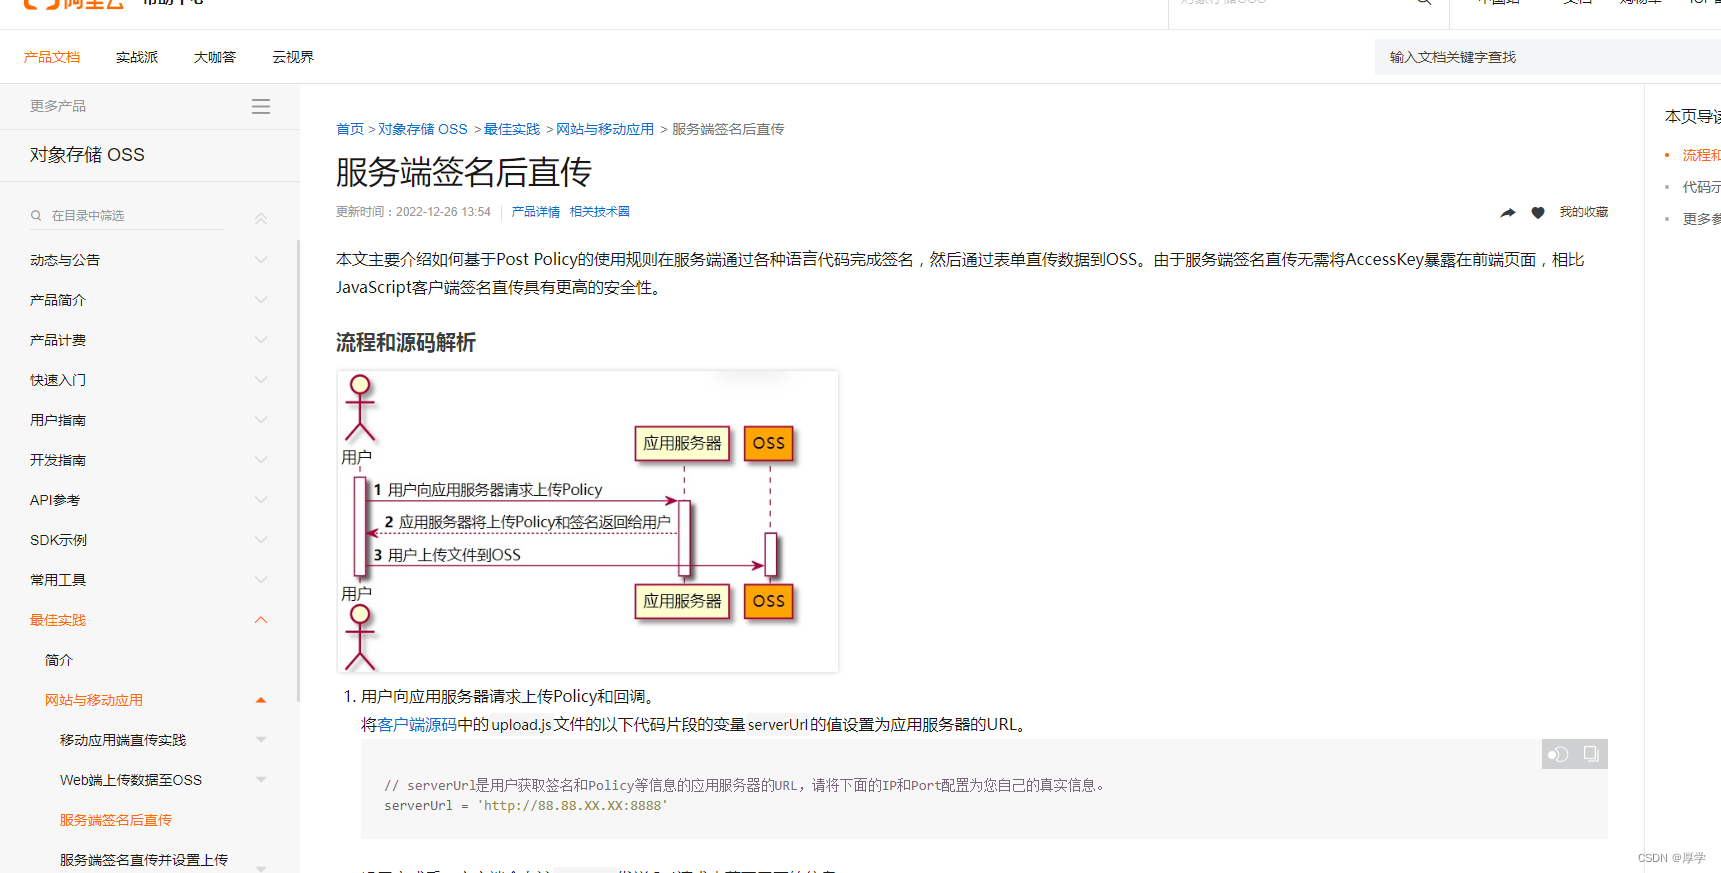Copy the serverUrl code snippet
This screenshot has height=873, width=1721.
click(x=1591, y=754)
